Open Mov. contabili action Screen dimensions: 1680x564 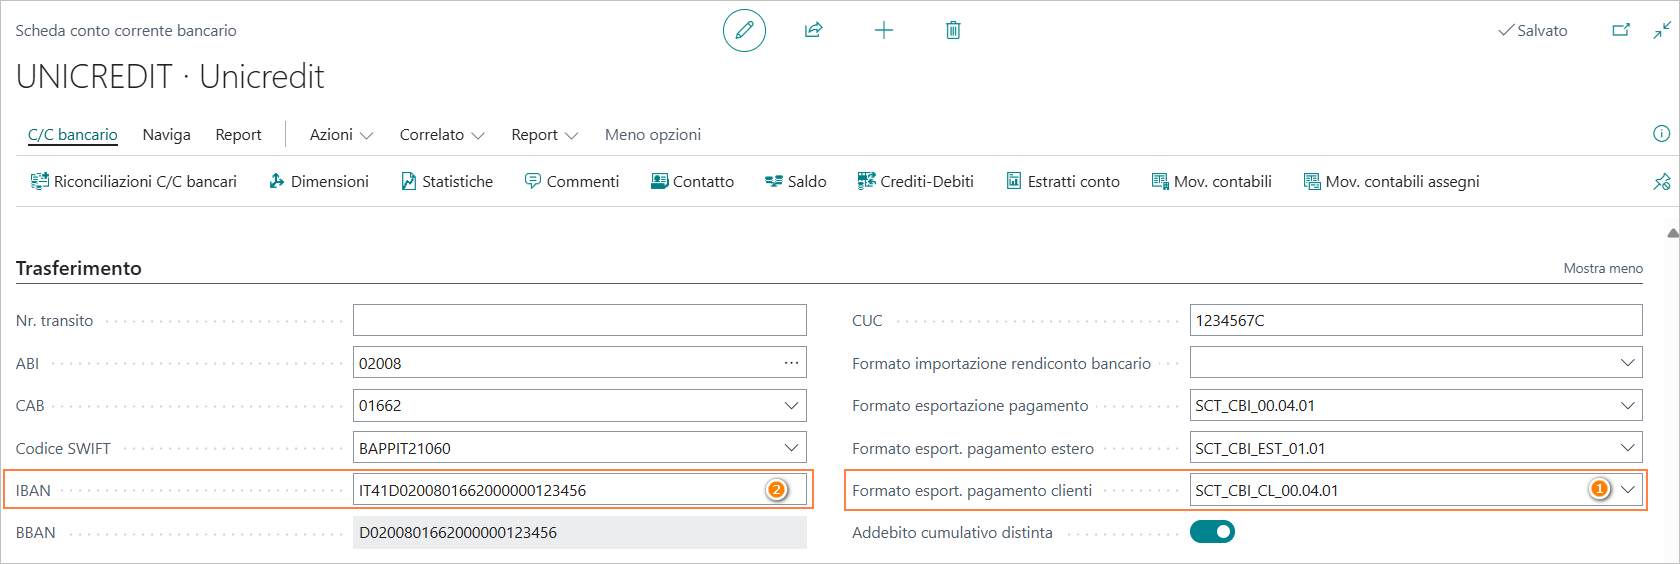(x=1212, y=181)
